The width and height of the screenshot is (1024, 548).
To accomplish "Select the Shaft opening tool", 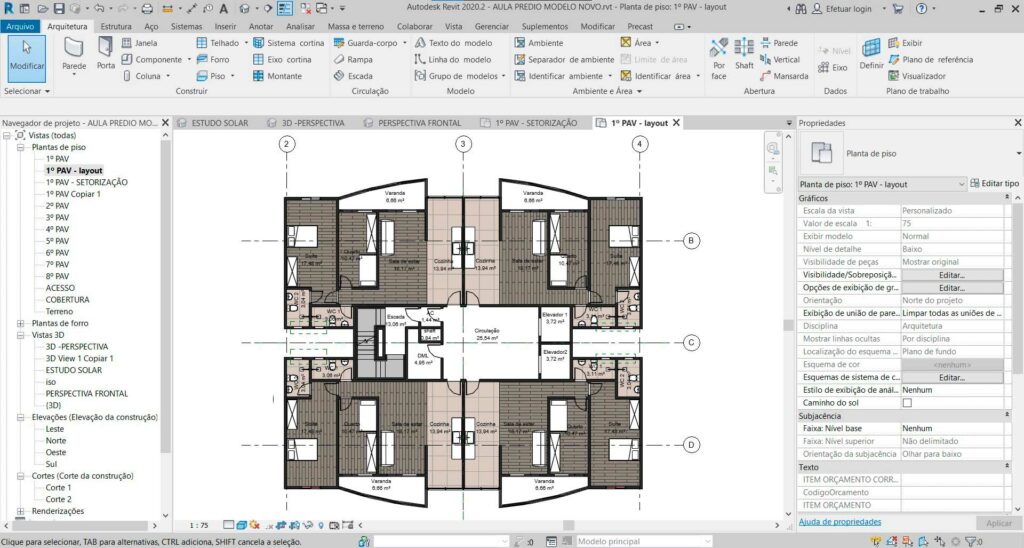I will pos(744,54).
